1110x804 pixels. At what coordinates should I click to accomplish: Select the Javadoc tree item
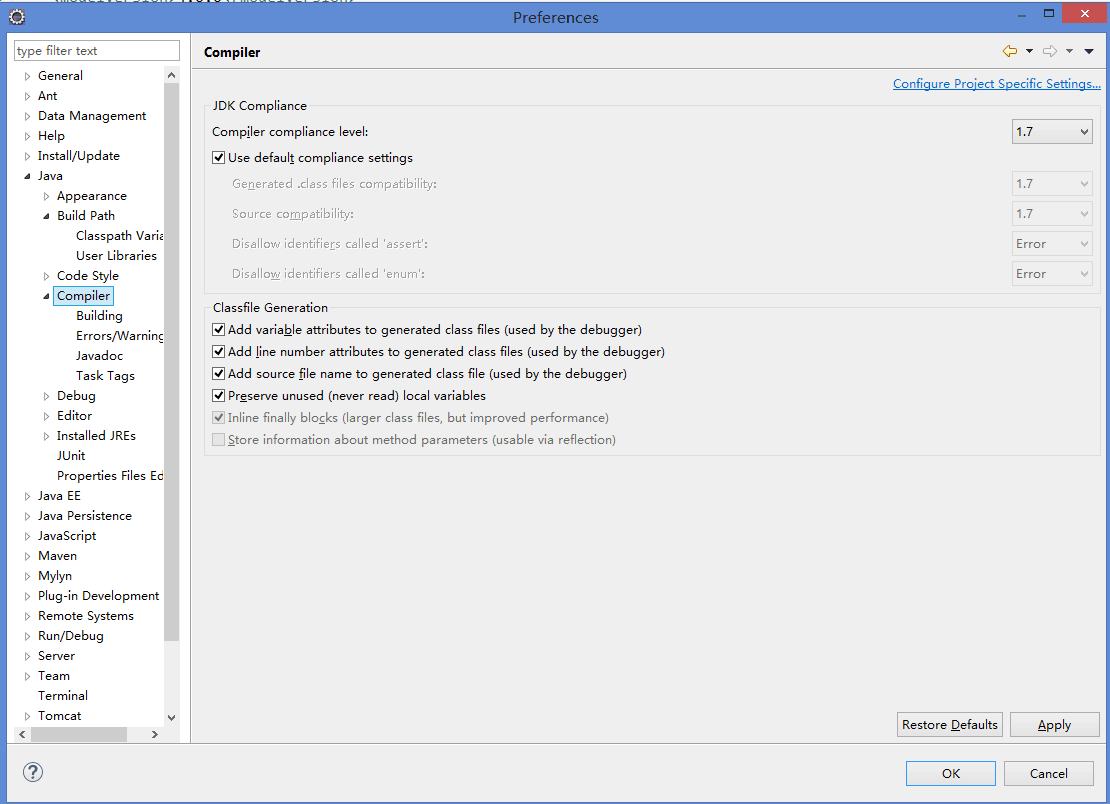point(99,356)
